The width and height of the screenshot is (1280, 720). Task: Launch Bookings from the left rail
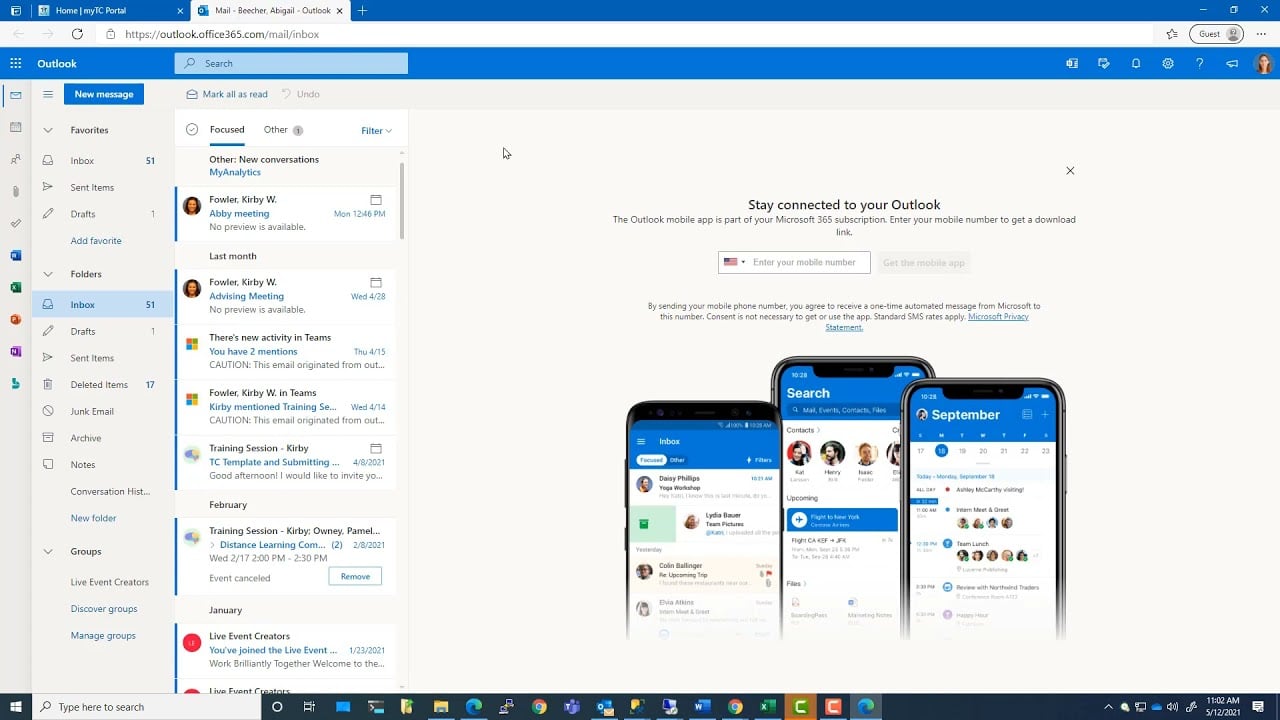(15, 383)
